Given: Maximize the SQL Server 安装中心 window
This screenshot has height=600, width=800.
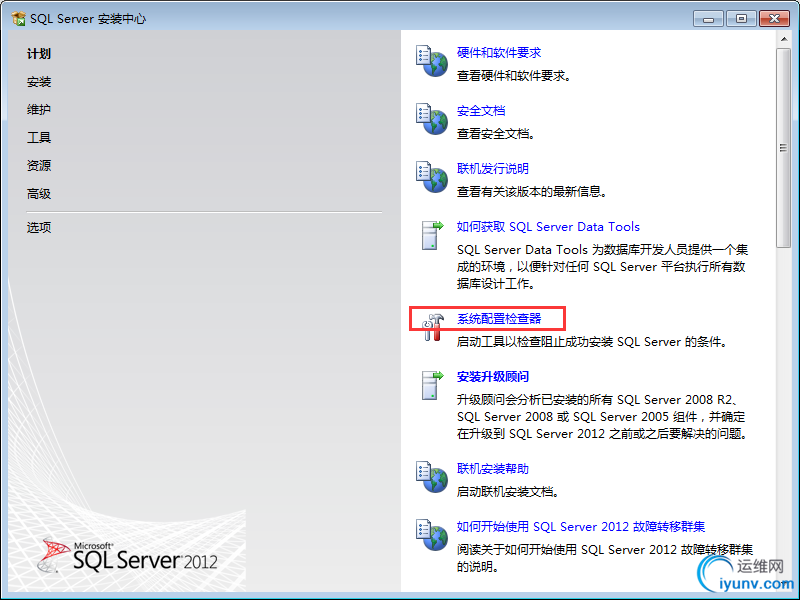Looking at the screenshot, I should point(741,19).
